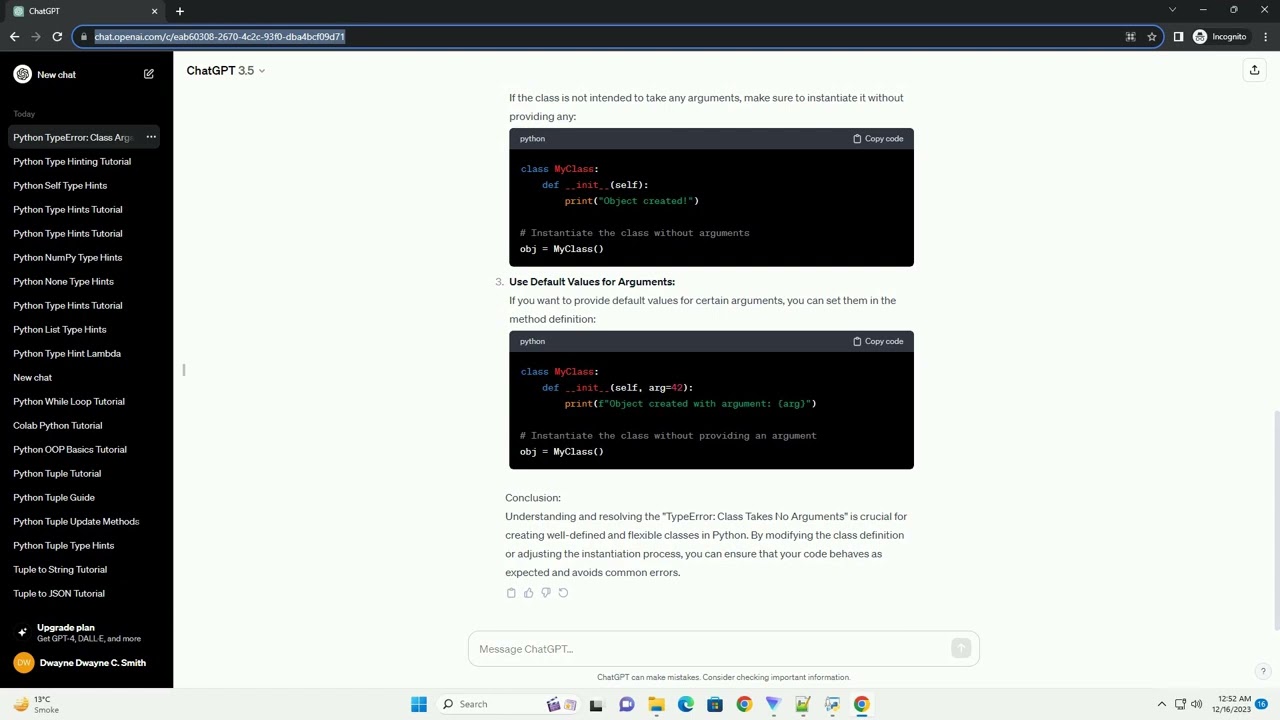Open Python None Type Hints chat
This screenshot has height=720, width=1280.
click(63, 281)
